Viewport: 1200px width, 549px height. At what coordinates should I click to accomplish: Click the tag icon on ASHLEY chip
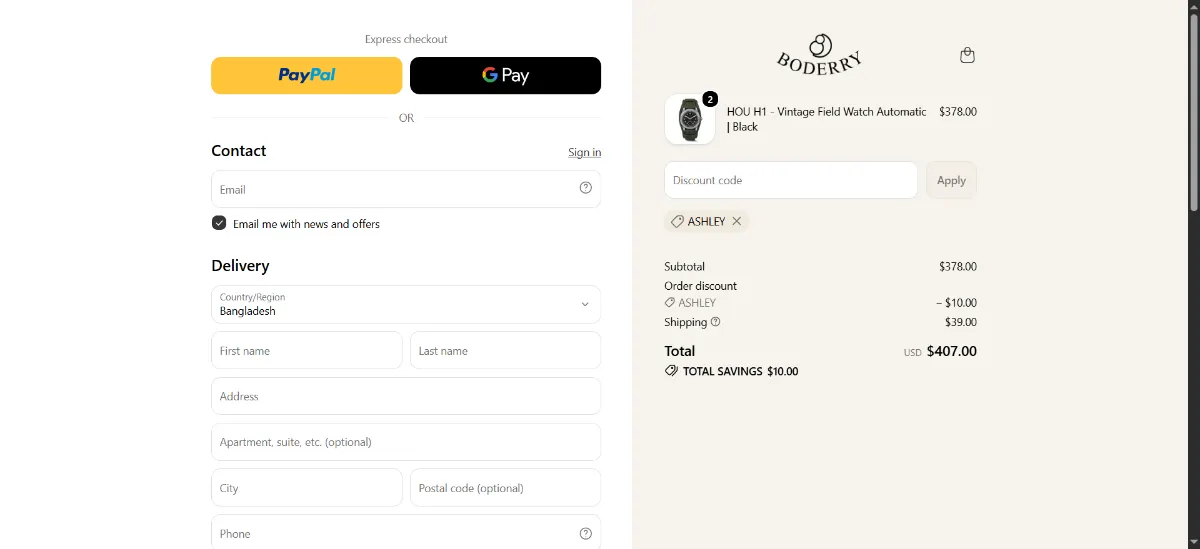coord(677,221)
